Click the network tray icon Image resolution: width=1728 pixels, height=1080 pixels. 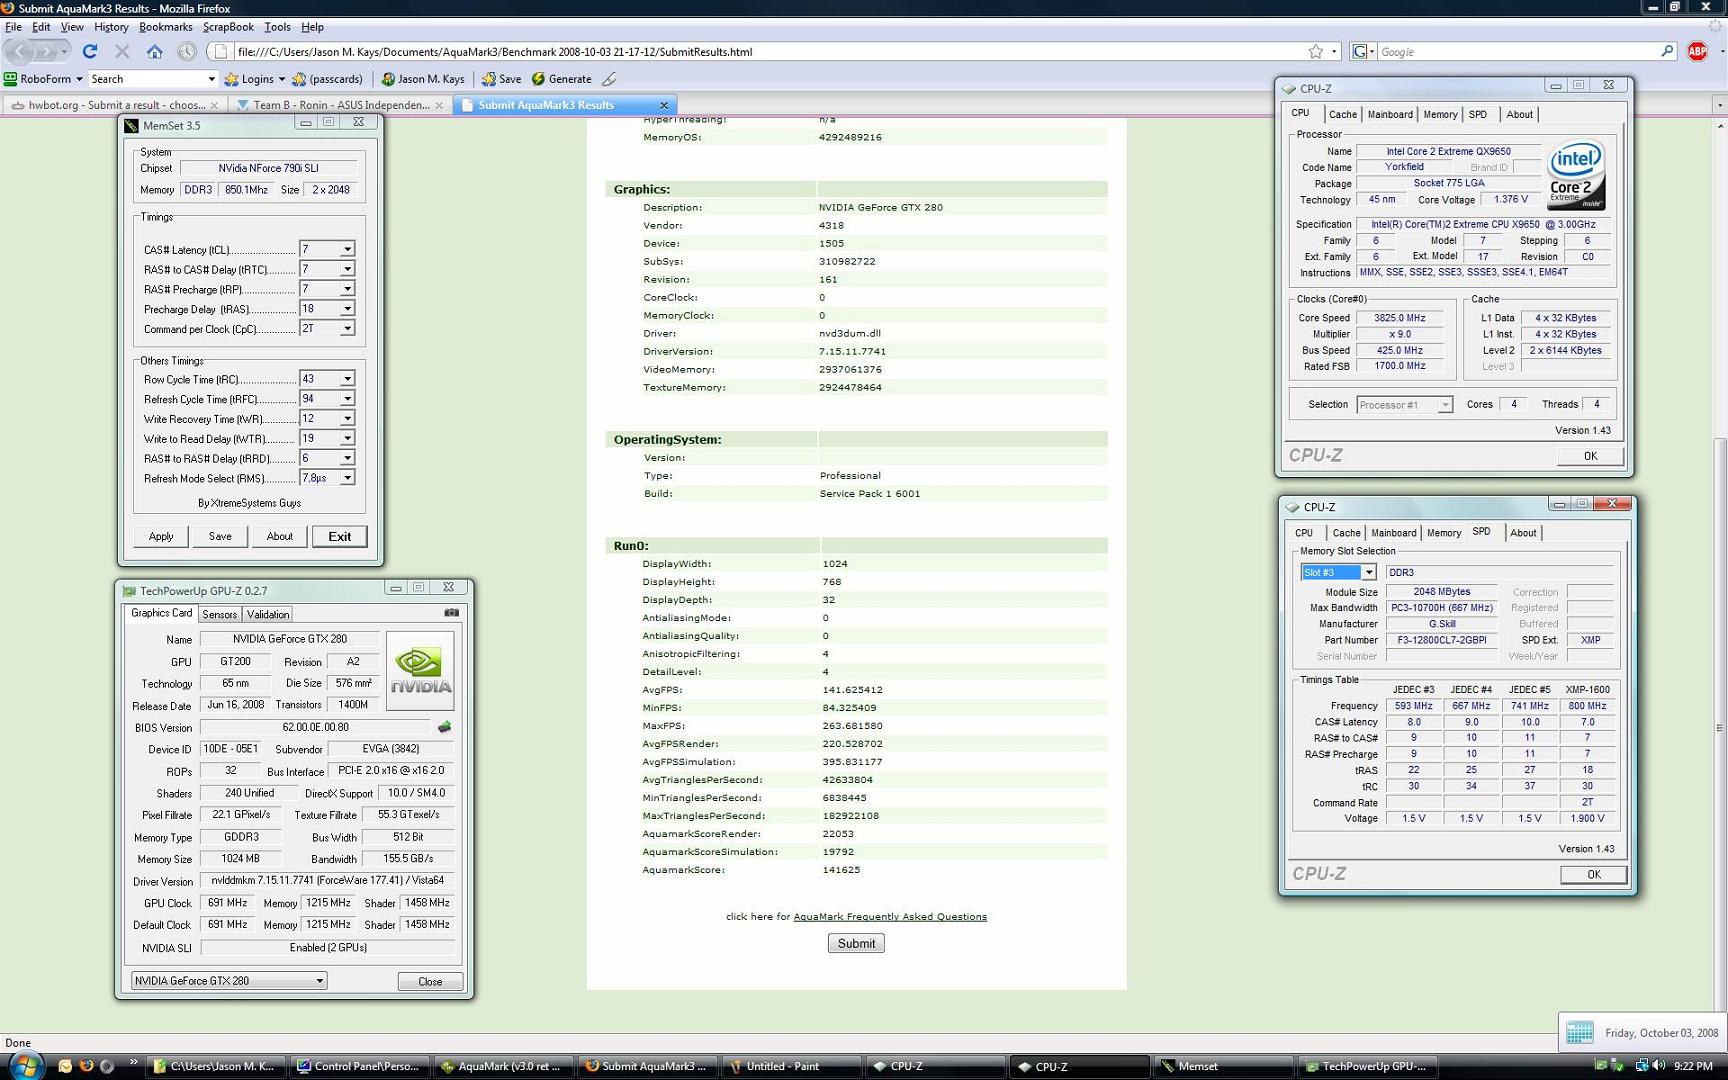(1641, 1066)
